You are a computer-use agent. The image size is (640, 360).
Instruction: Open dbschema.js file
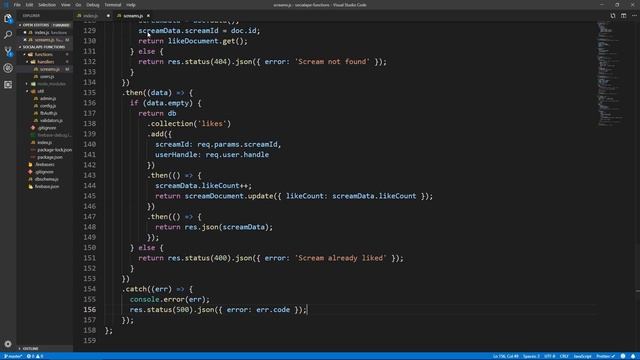pos(46,179)
